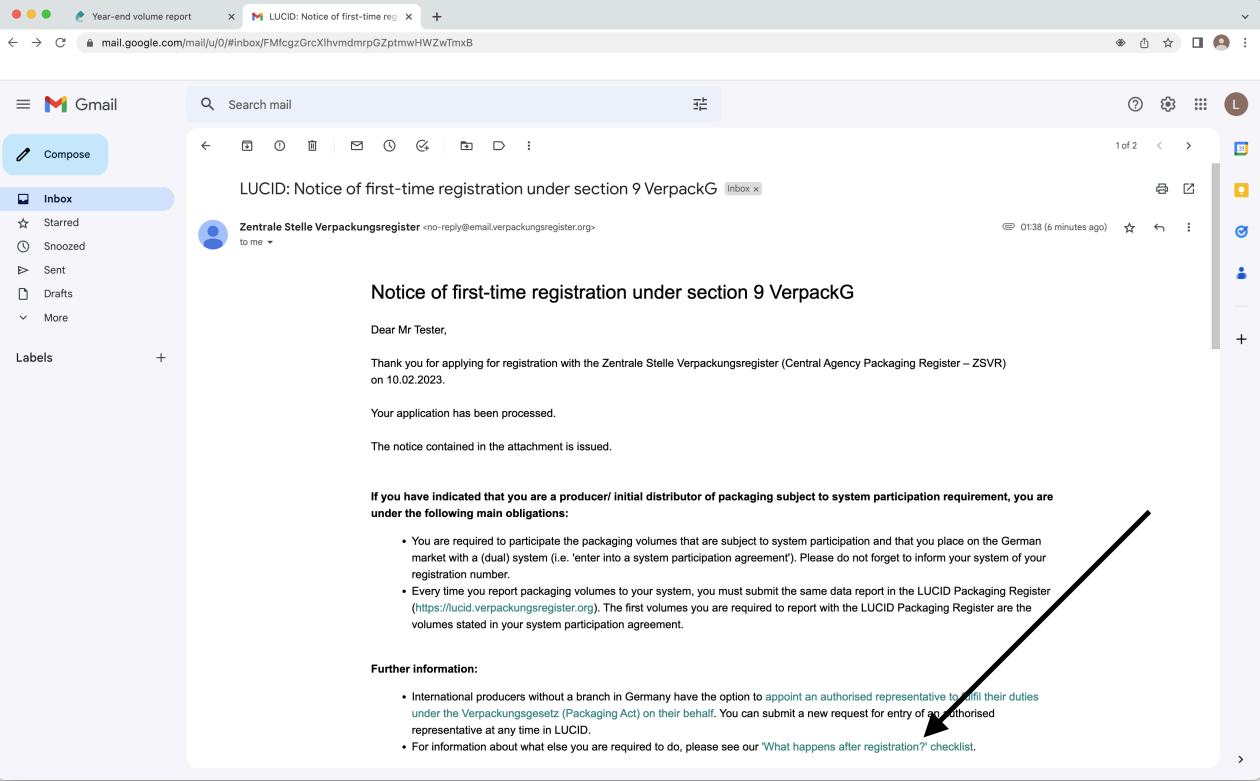Delete the email with the trash icon
This screenshot has height=781, width=1260.
tap(312, 146)
